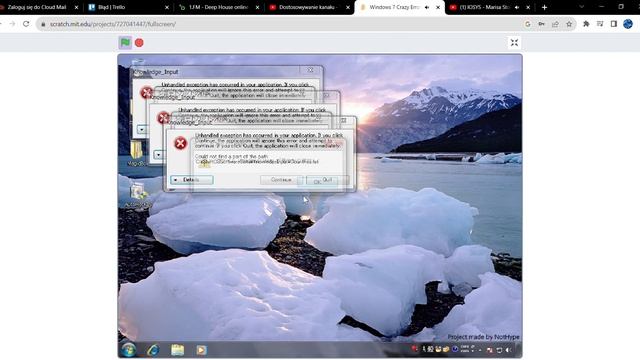640x360 pixels.
Task: Click the installer desktop icon below the folder
Action: (138, 192)
